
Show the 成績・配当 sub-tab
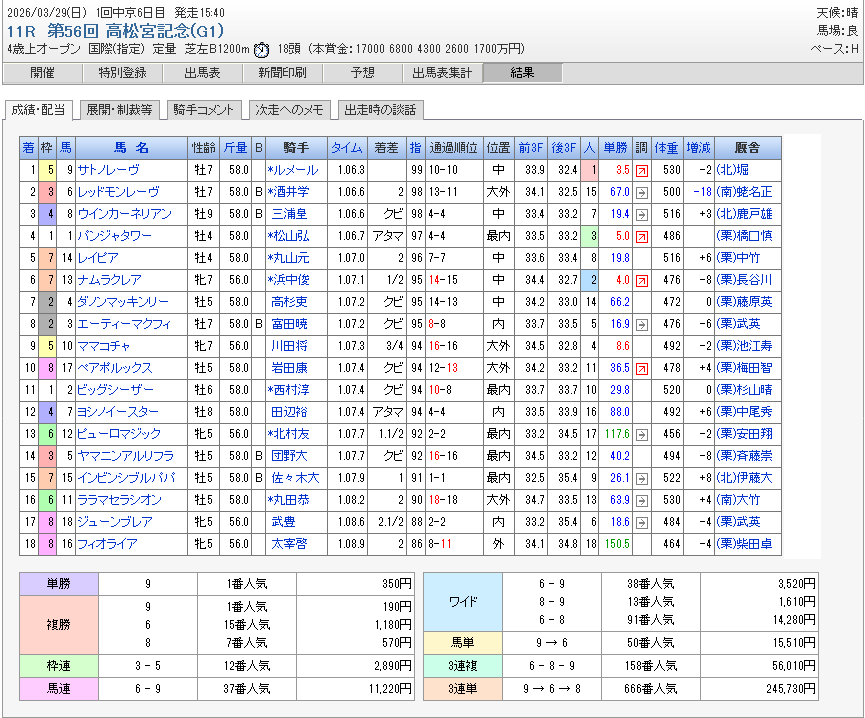tap(39, 110)
